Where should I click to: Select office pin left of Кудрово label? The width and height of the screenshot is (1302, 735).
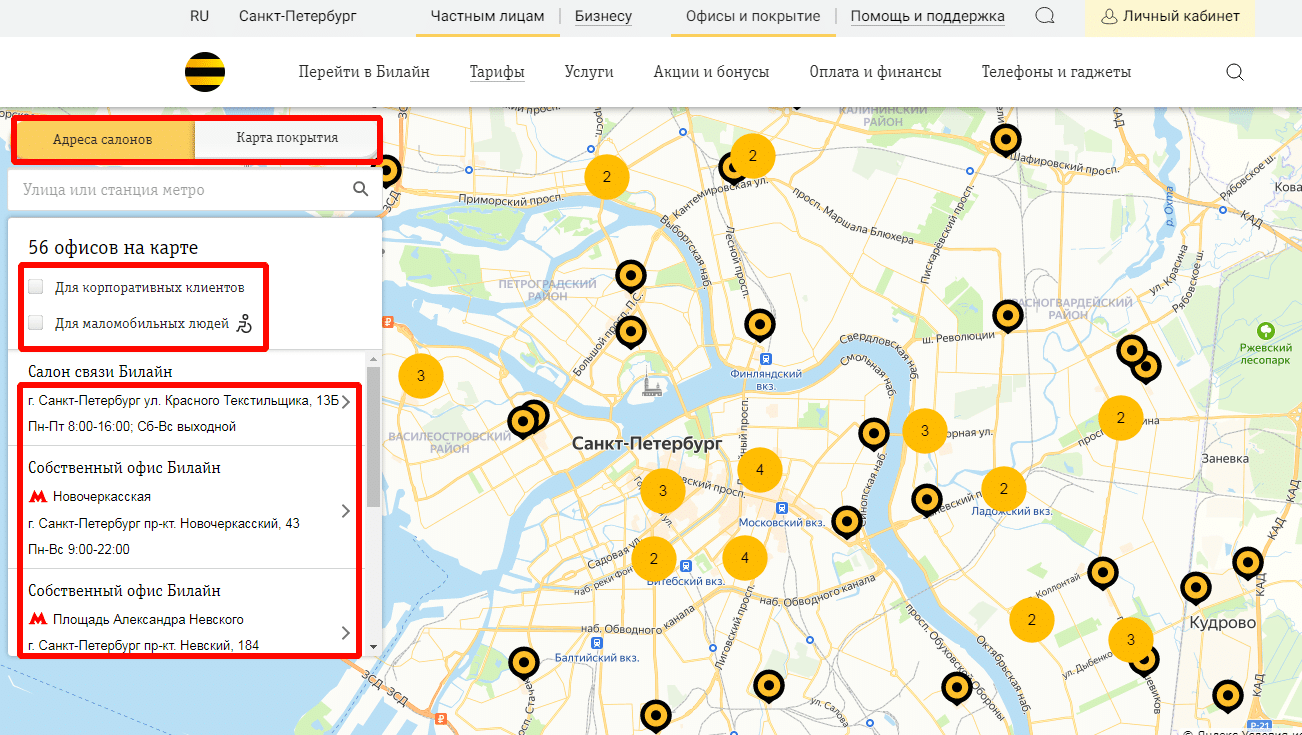pyautogui.click(x=1196, y=589)
